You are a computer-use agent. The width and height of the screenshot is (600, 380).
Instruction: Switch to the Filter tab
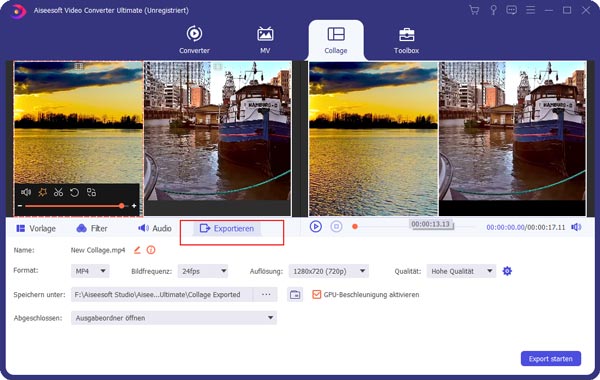[x=92, y=228]
